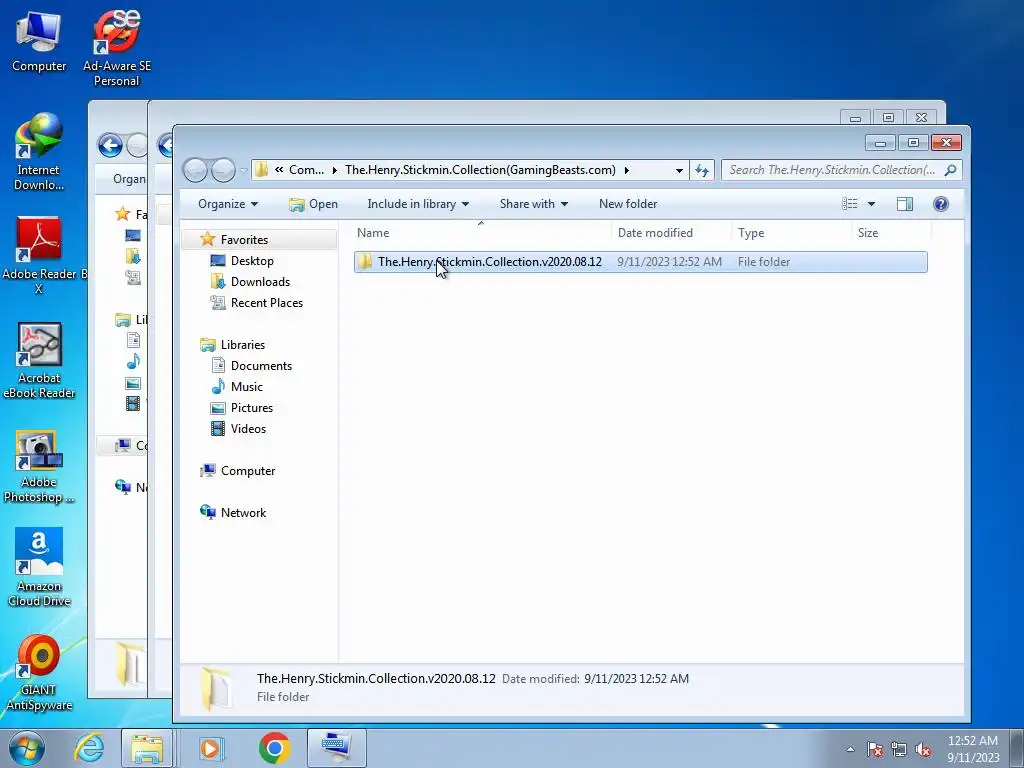
Task: Open Ad-Aware SE Personal desktop shortcut
Action: click(x=116, y=48)
